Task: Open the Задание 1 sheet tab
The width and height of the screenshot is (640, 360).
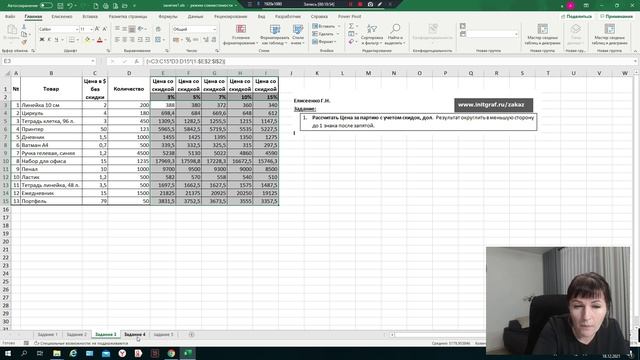Action: pos(48,334)
